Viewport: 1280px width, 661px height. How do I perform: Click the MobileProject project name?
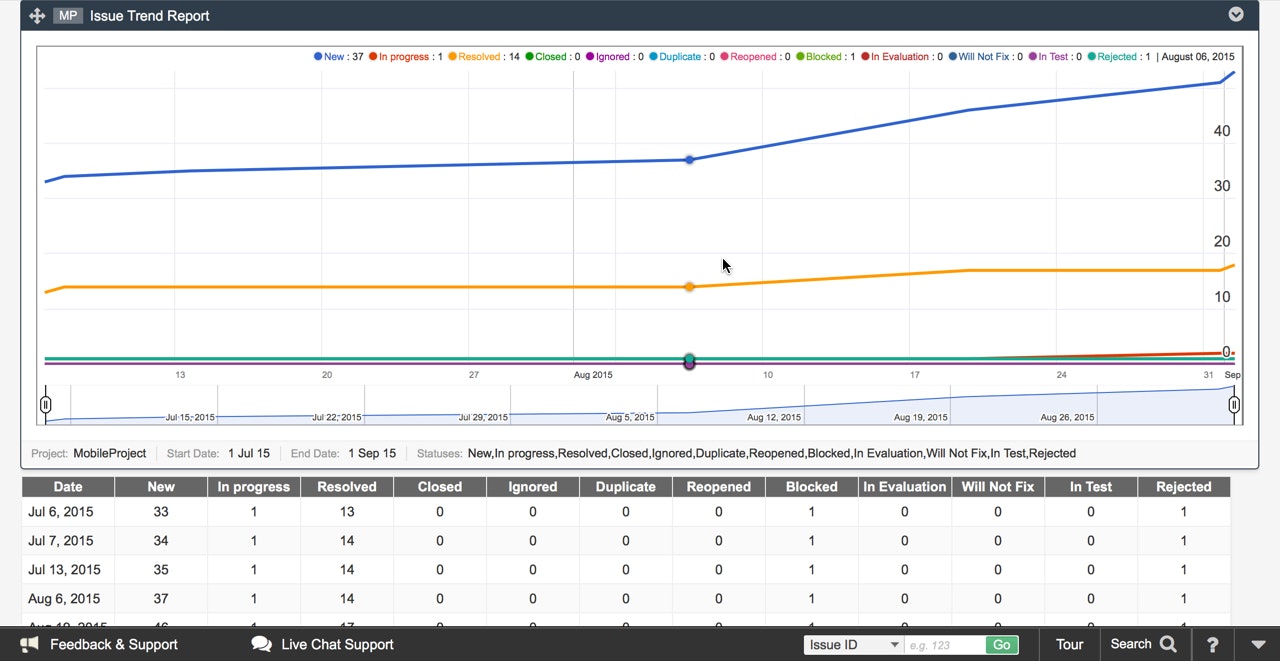[110, 453]
